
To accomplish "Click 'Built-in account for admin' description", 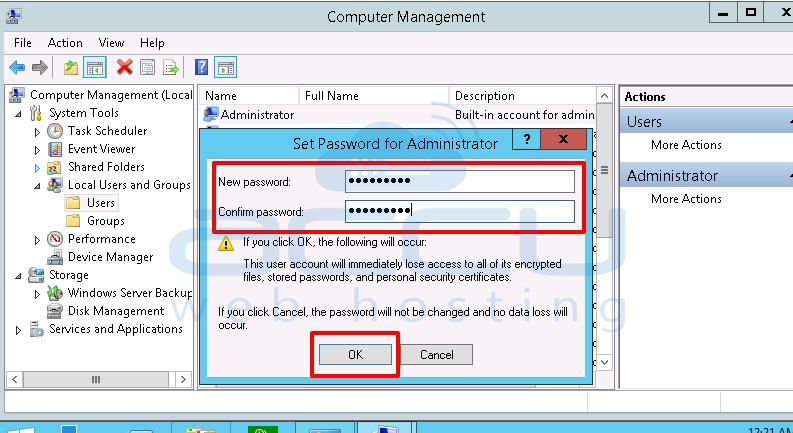I will (x=524, y=115).
